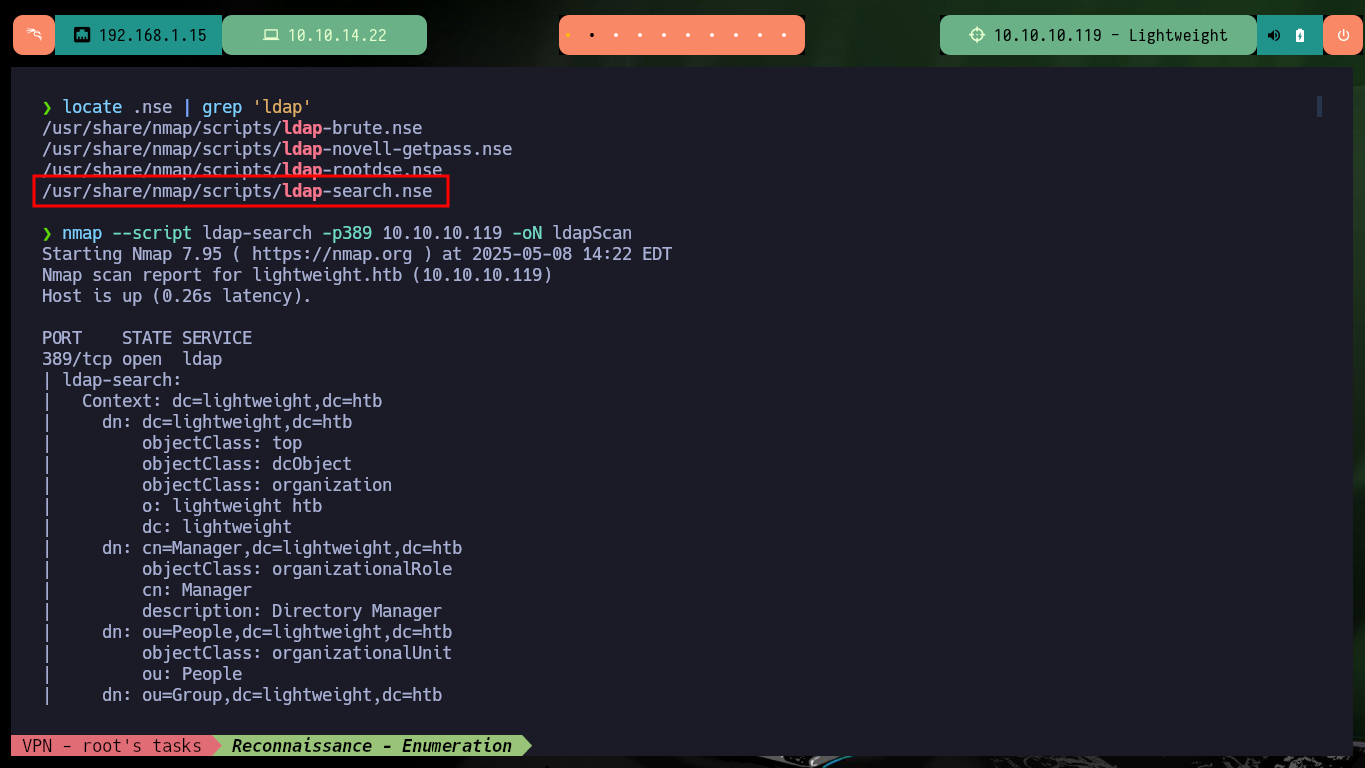Click the o: lightweight htb line

click(232, 506)
